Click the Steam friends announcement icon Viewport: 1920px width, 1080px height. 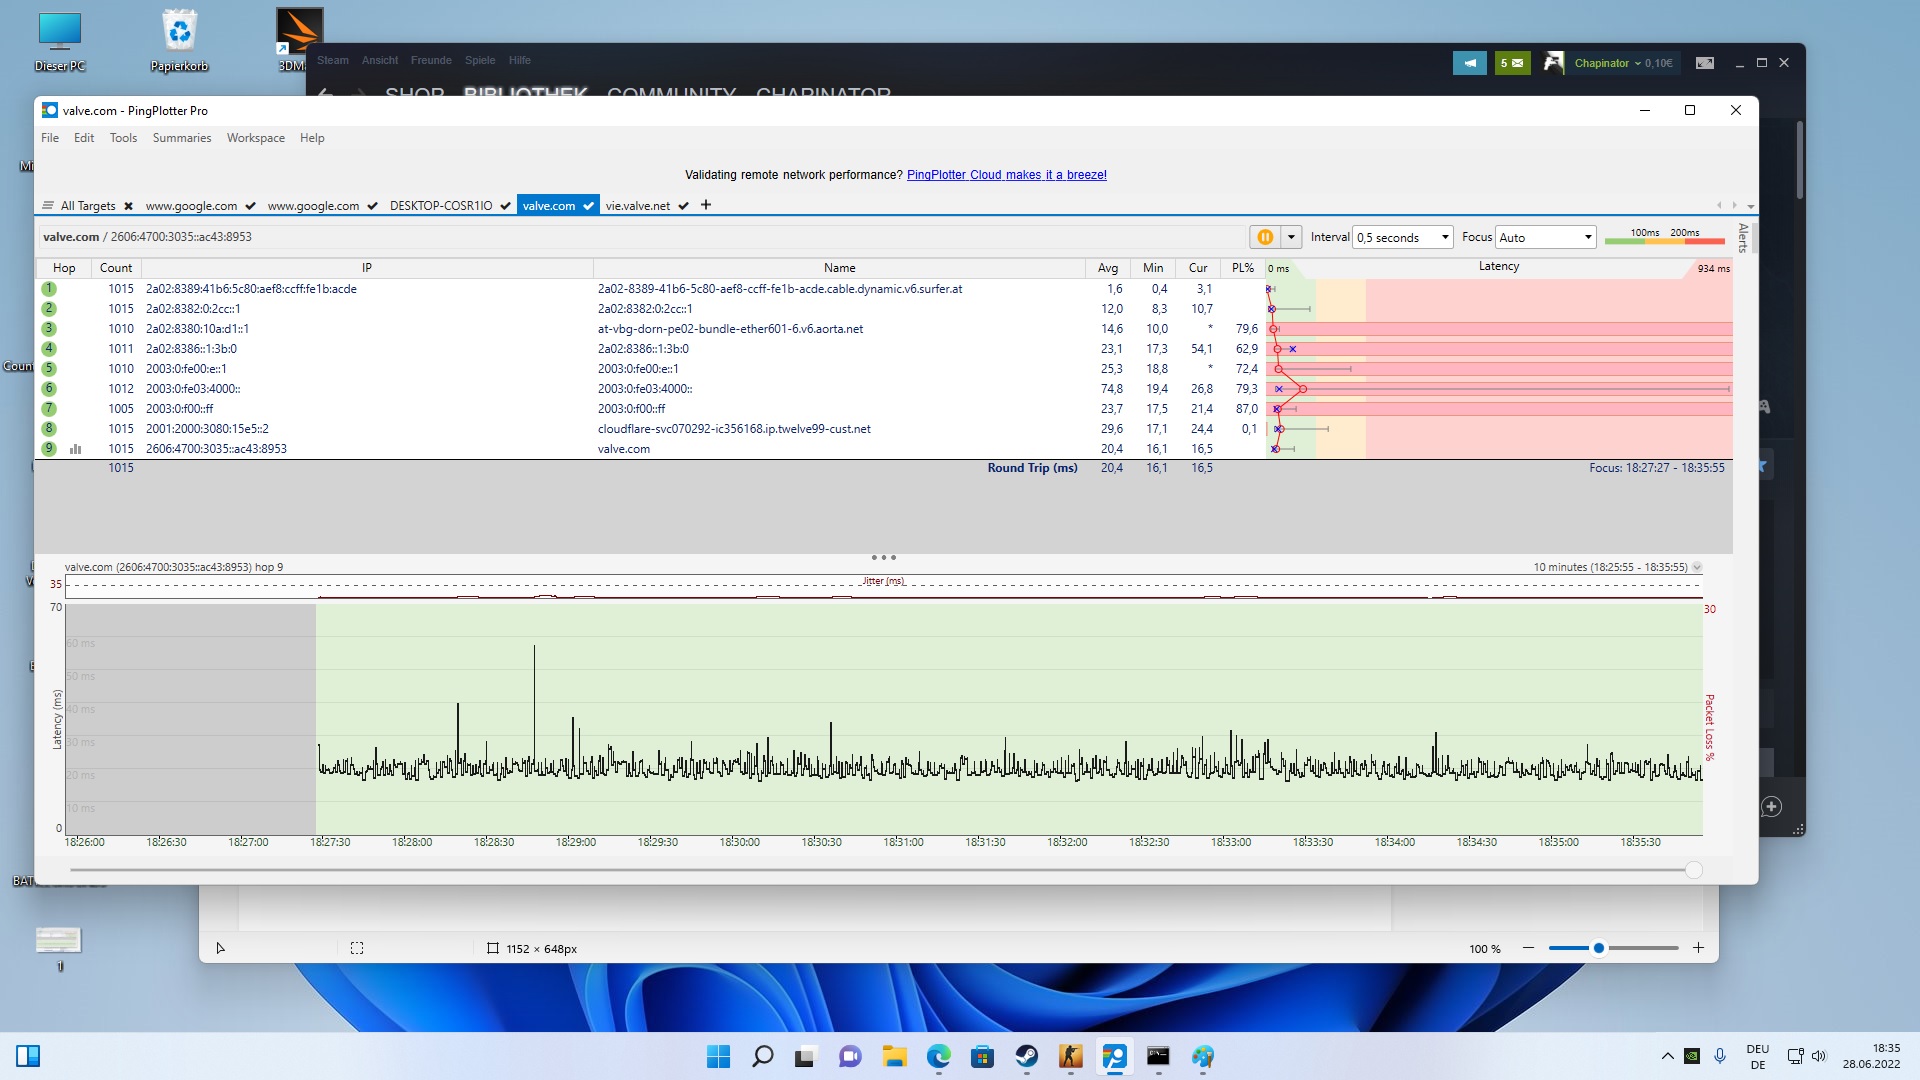[x=1469, y=63]
